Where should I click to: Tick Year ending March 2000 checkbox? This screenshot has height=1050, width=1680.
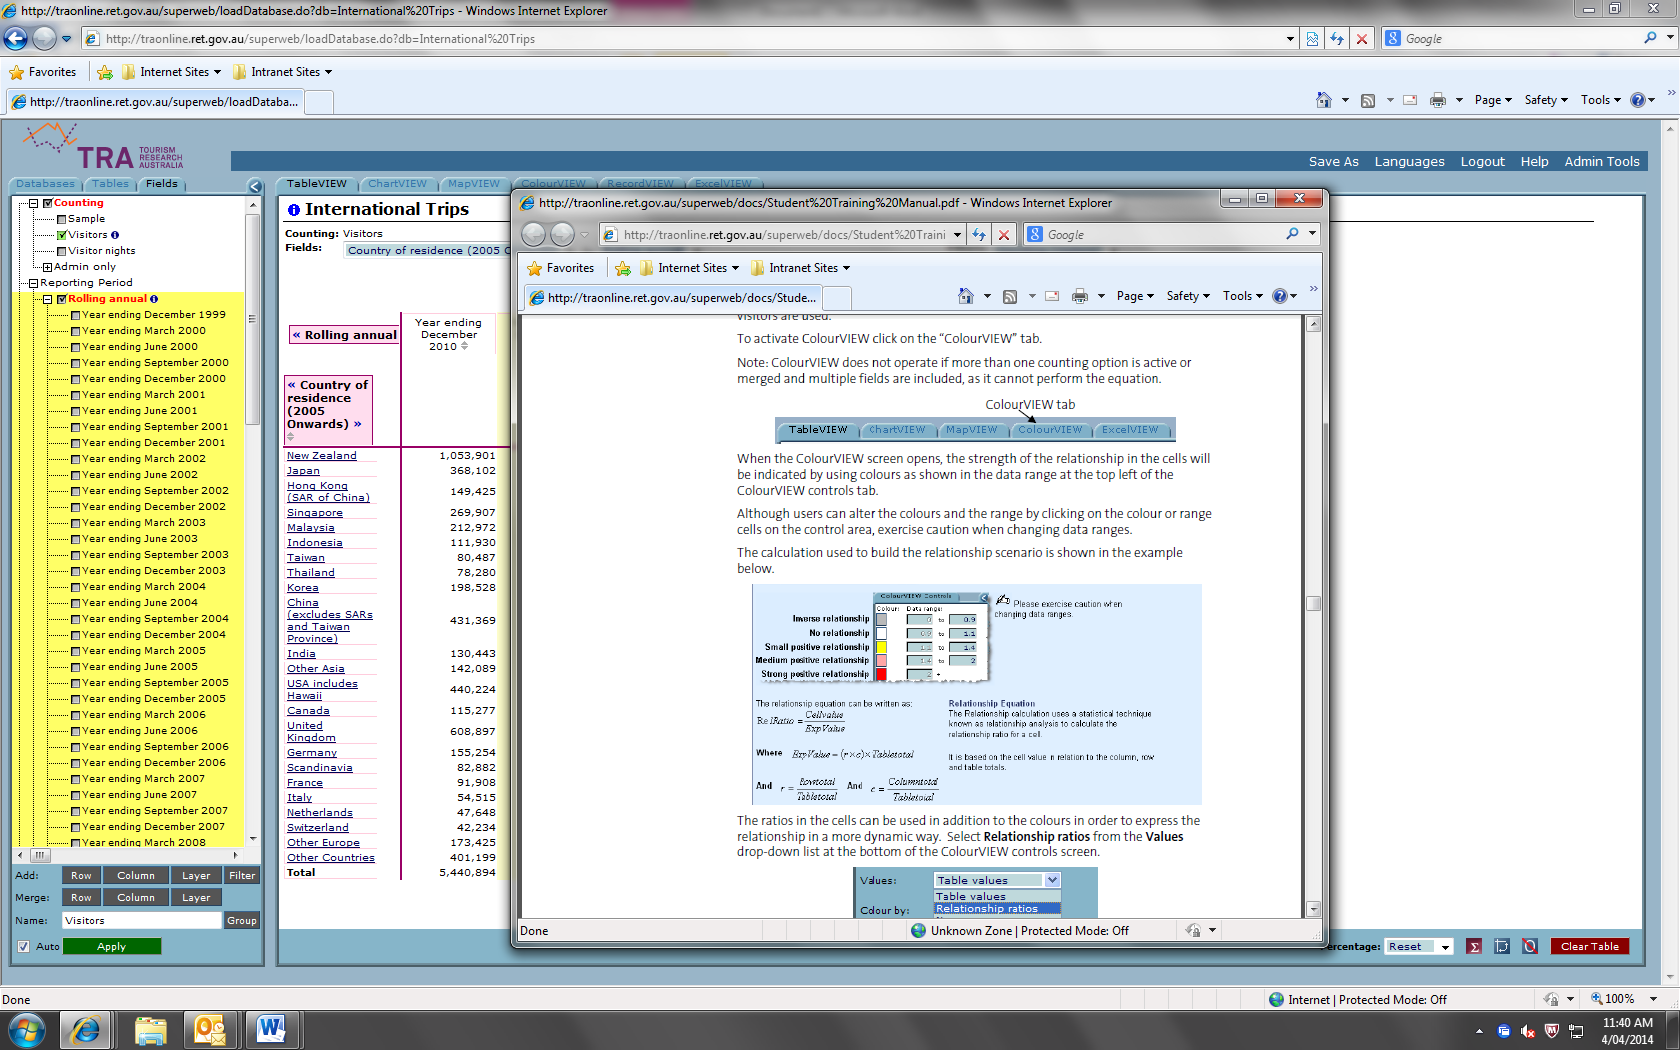coord(75,331)
